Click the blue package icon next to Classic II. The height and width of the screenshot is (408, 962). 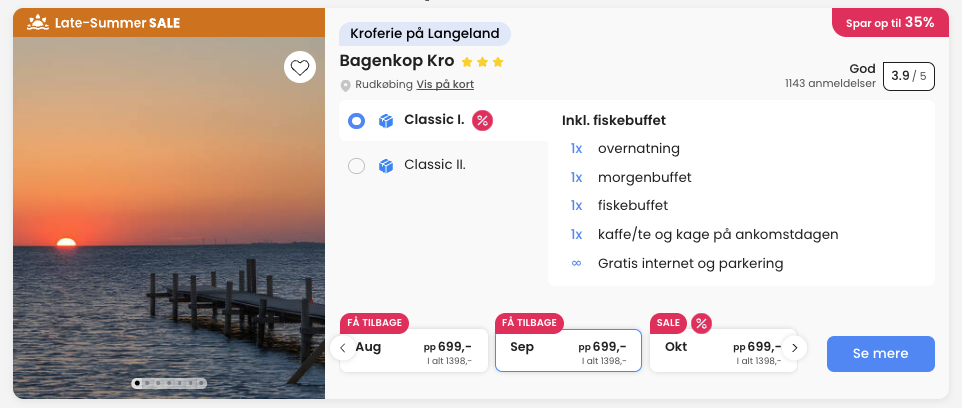pos(385,166)
